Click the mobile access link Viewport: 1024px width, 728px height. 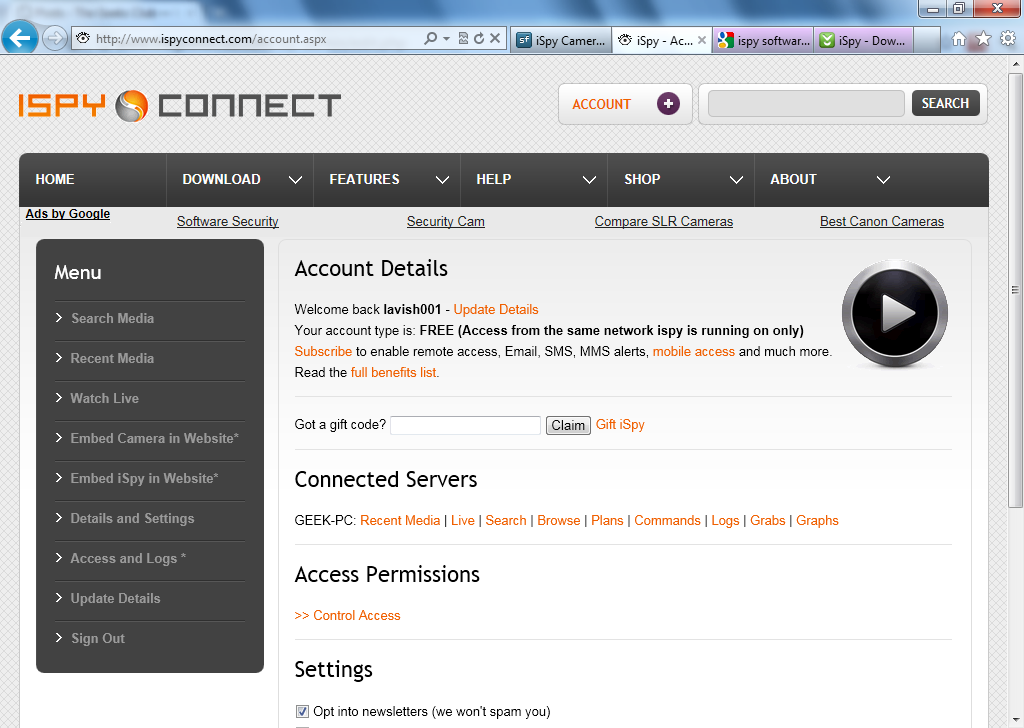[x=694, y=351]
